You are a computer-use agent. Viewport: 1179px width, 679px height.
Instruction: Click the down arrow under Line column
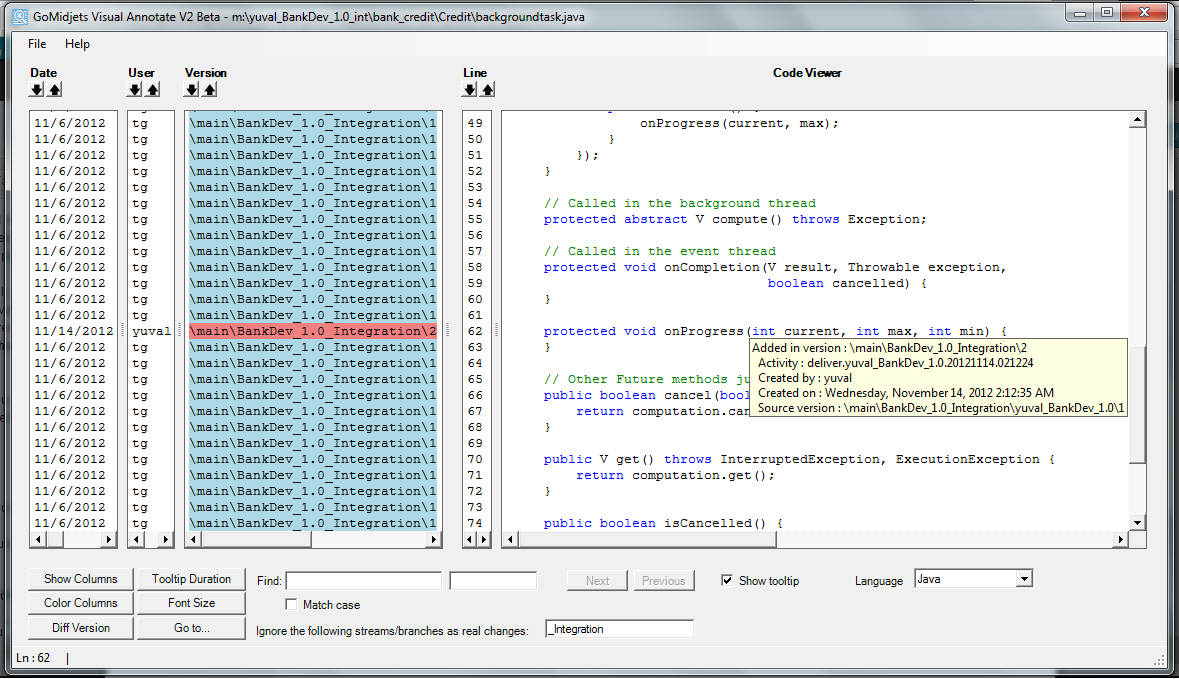coord(470,90)
